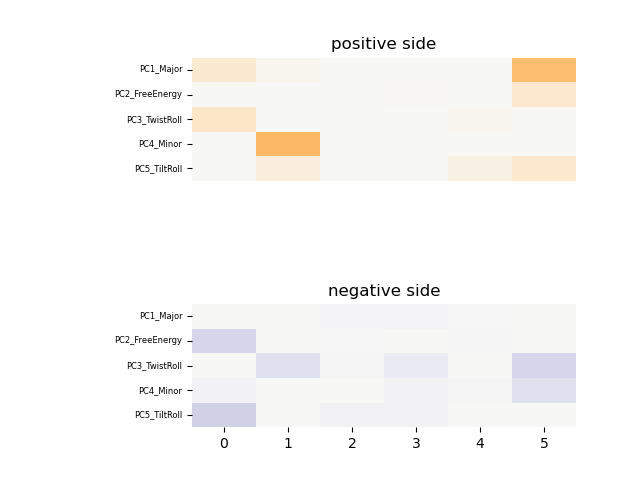This screenshot has height=480, width=640.
Task: Click the purple PC5_TiltRoll column 0 negative cell
Action: [x=224, y=415]
